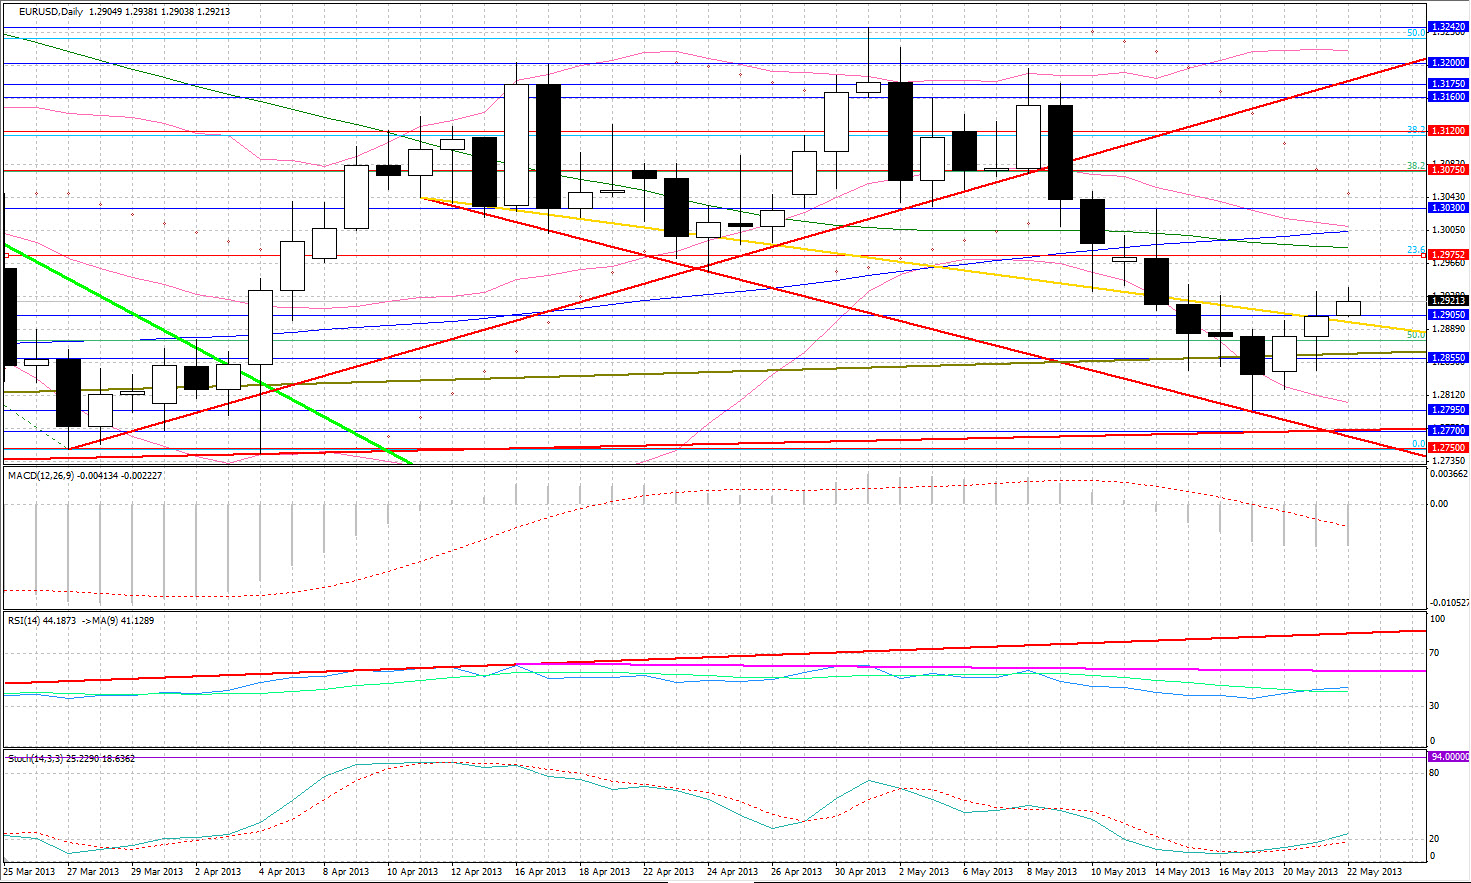
Task: Click the 4 Apr 2013 date label
Action: [282, 872]
